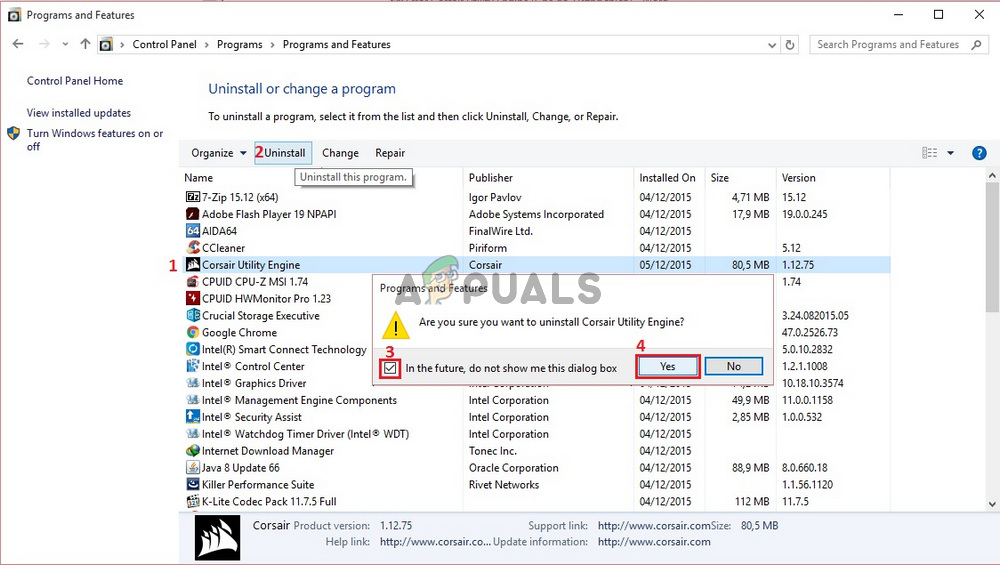Click version 11.0.0.1158 cell

click(x=807, y=400)
